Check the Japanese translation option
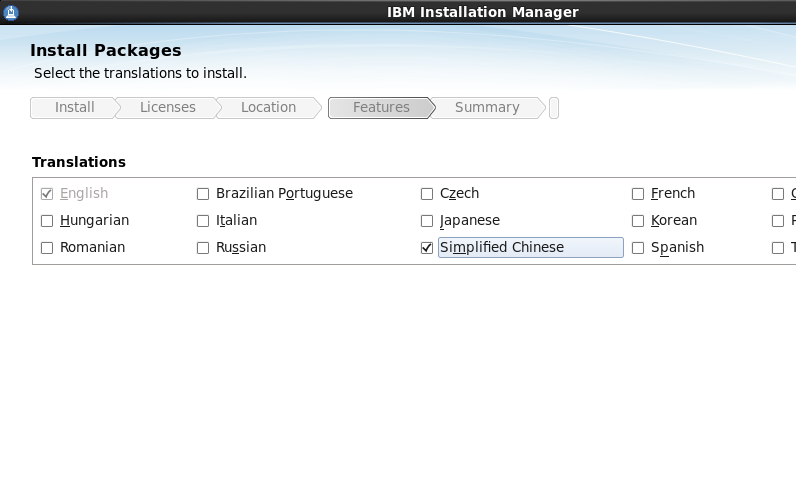The image size is (796, 481). coord(427,220)
